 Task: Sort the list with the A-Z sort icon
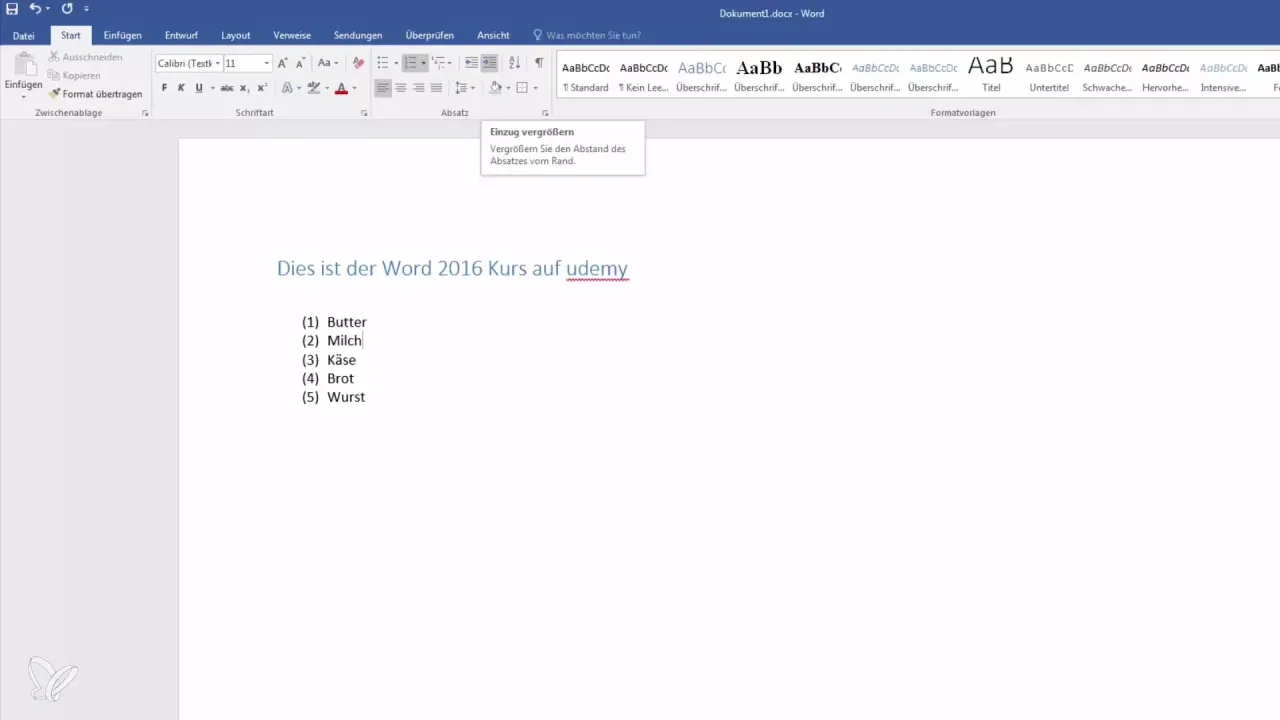(x=514, y=63)
